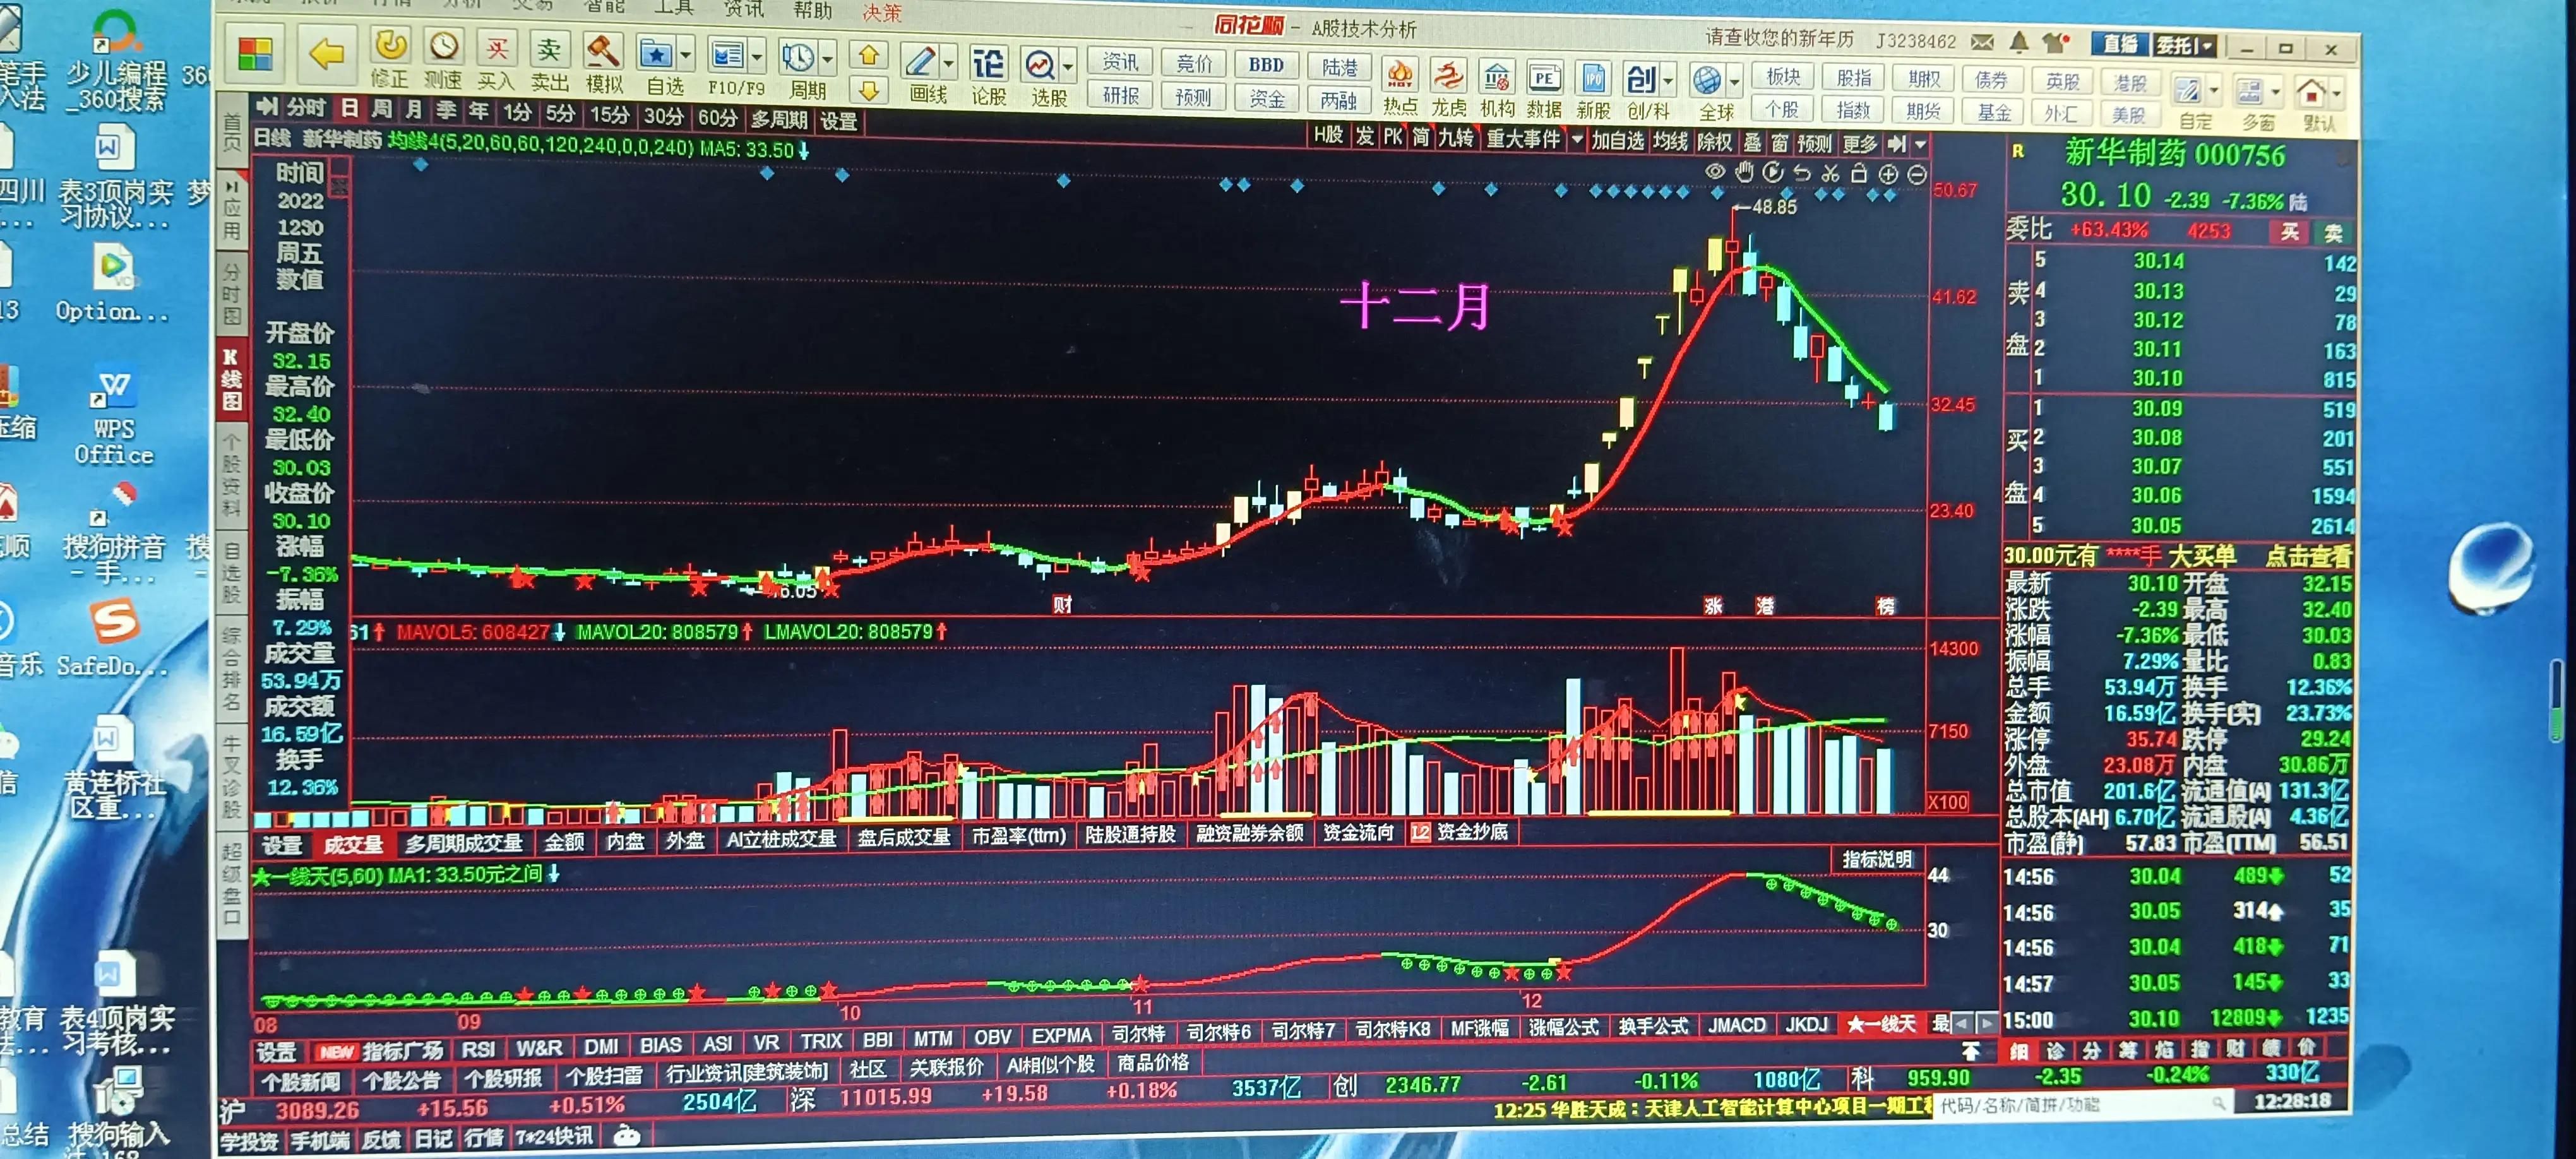Run the 测速 speed test icon
This screenshot has height=1159, width=2576.
click(443, 47)
